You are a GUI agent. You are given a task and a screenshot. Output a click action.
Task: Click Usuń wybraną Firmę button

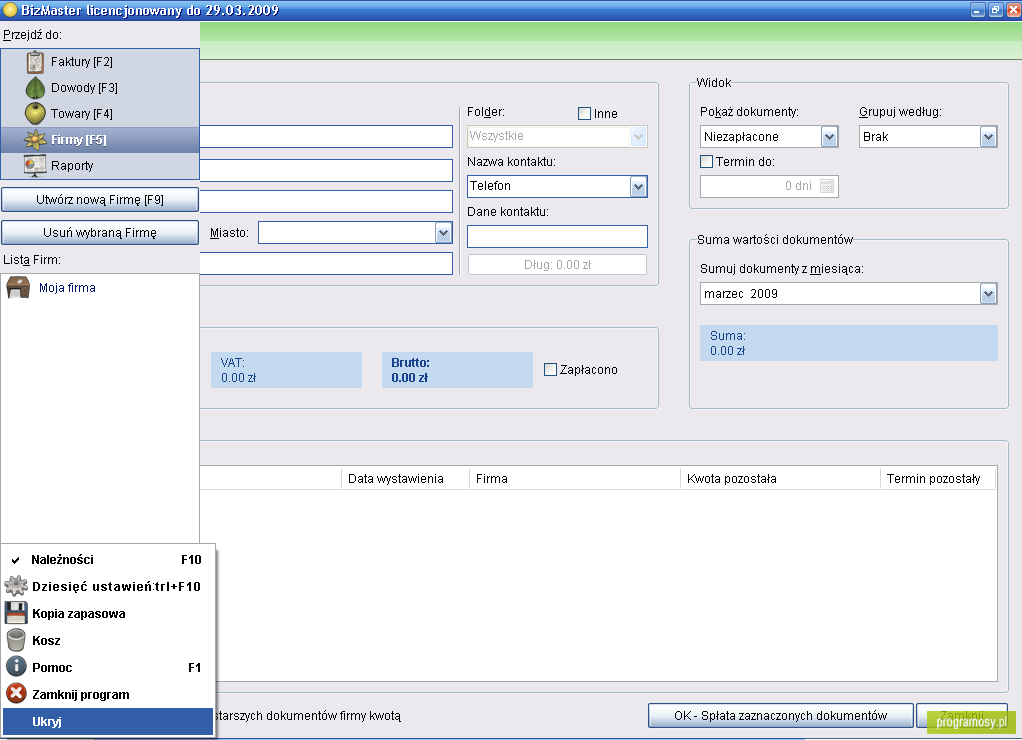(100, 232)
